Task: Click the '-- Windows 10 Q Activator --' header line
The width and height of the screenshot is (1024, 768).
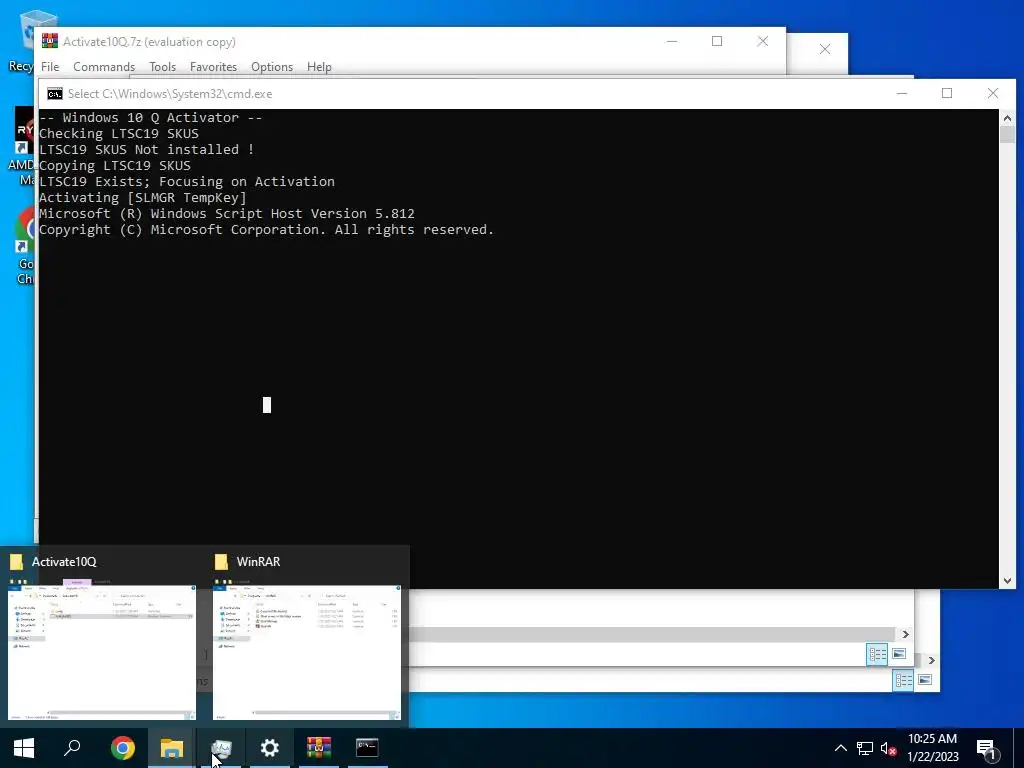Action: click(x=150, y=118)
